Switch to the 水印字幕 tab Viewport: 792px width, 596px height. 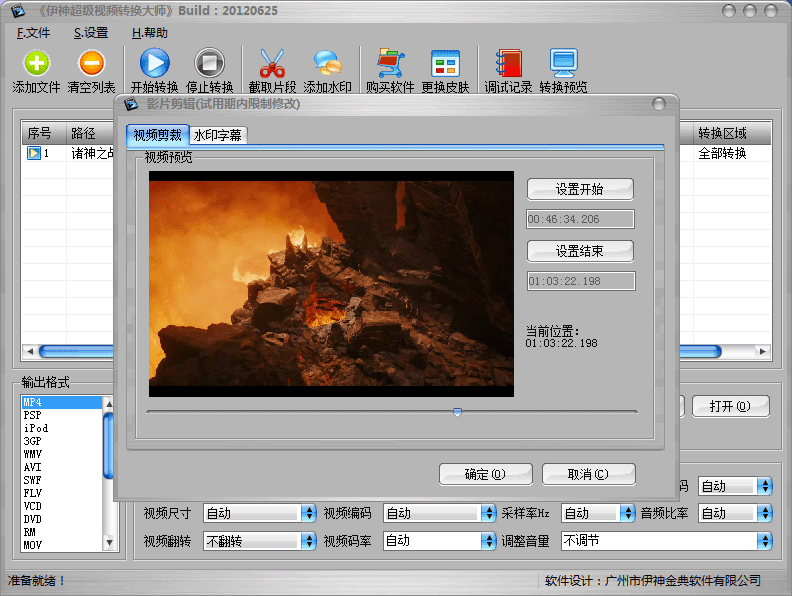point(217,135)
